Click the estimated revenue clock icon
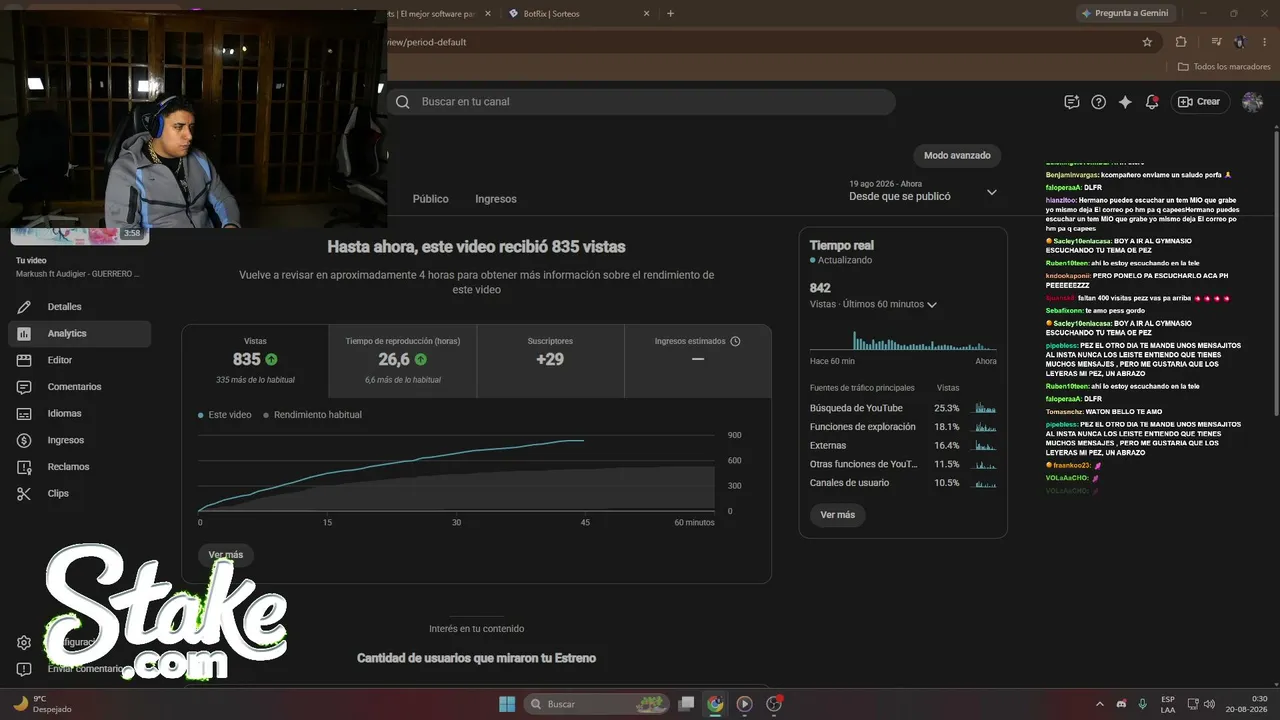 (x=735, y=341)
